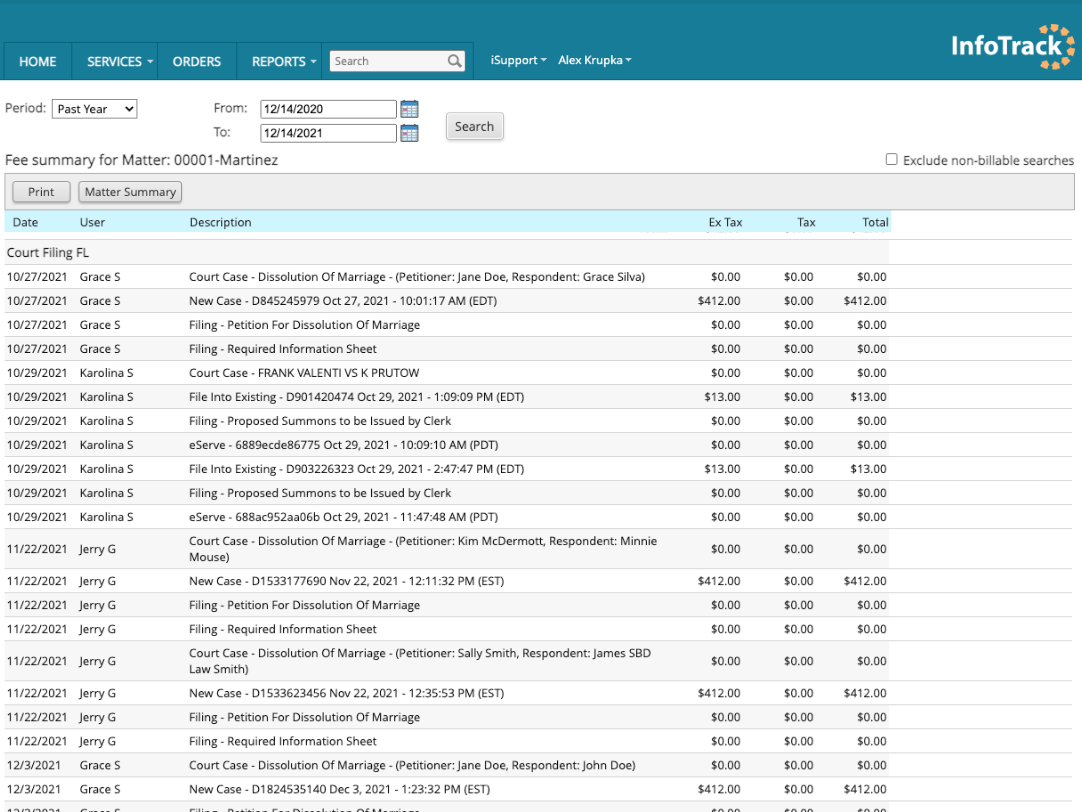Expand the Services menu

coord(120,61)
